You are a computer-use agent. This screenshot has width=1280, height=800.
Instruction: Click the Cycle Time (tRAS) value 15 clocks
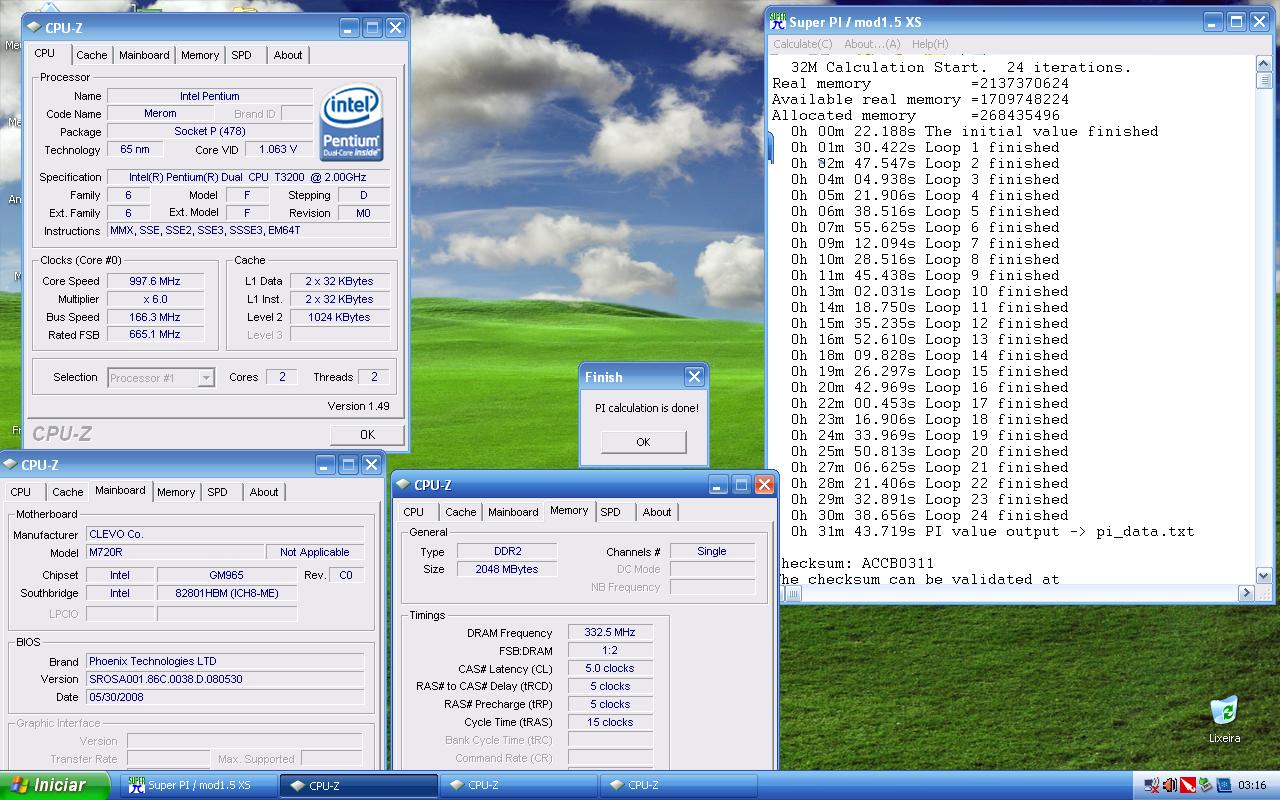point(610,722)
